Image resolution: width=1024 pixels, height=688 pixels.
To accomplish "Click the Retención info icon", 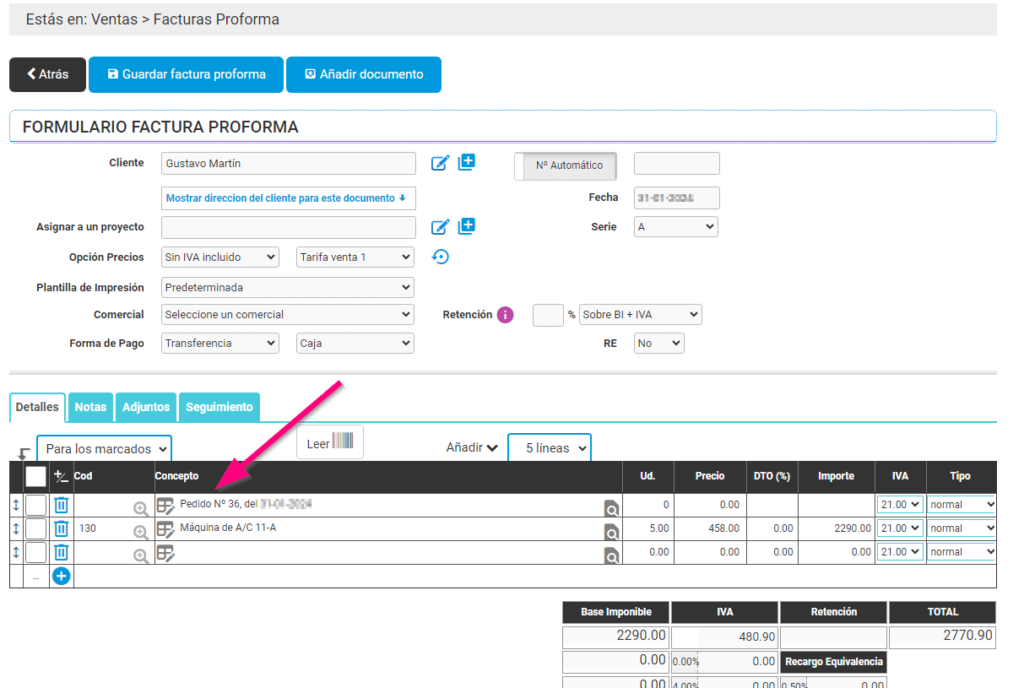I will point(506,314).
